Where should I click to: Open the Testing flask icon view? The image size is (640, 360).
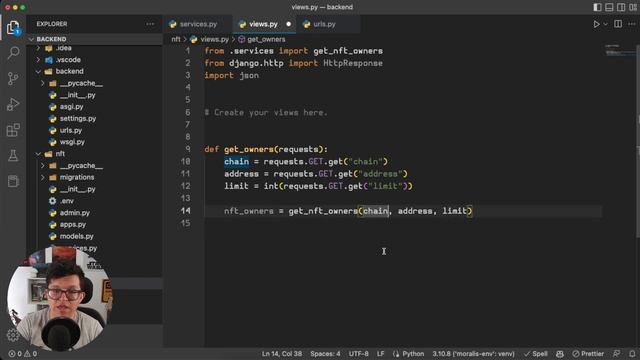click(x=13, y=156)
